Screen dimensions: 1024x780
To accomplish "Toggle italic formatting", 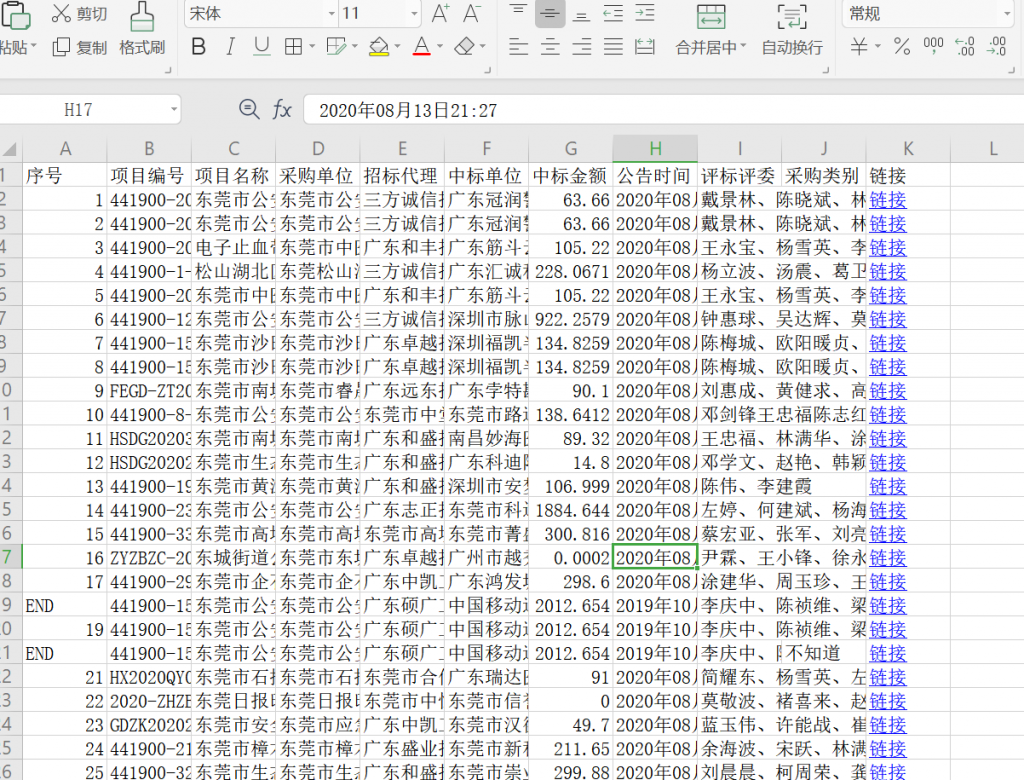I will 230,47.
